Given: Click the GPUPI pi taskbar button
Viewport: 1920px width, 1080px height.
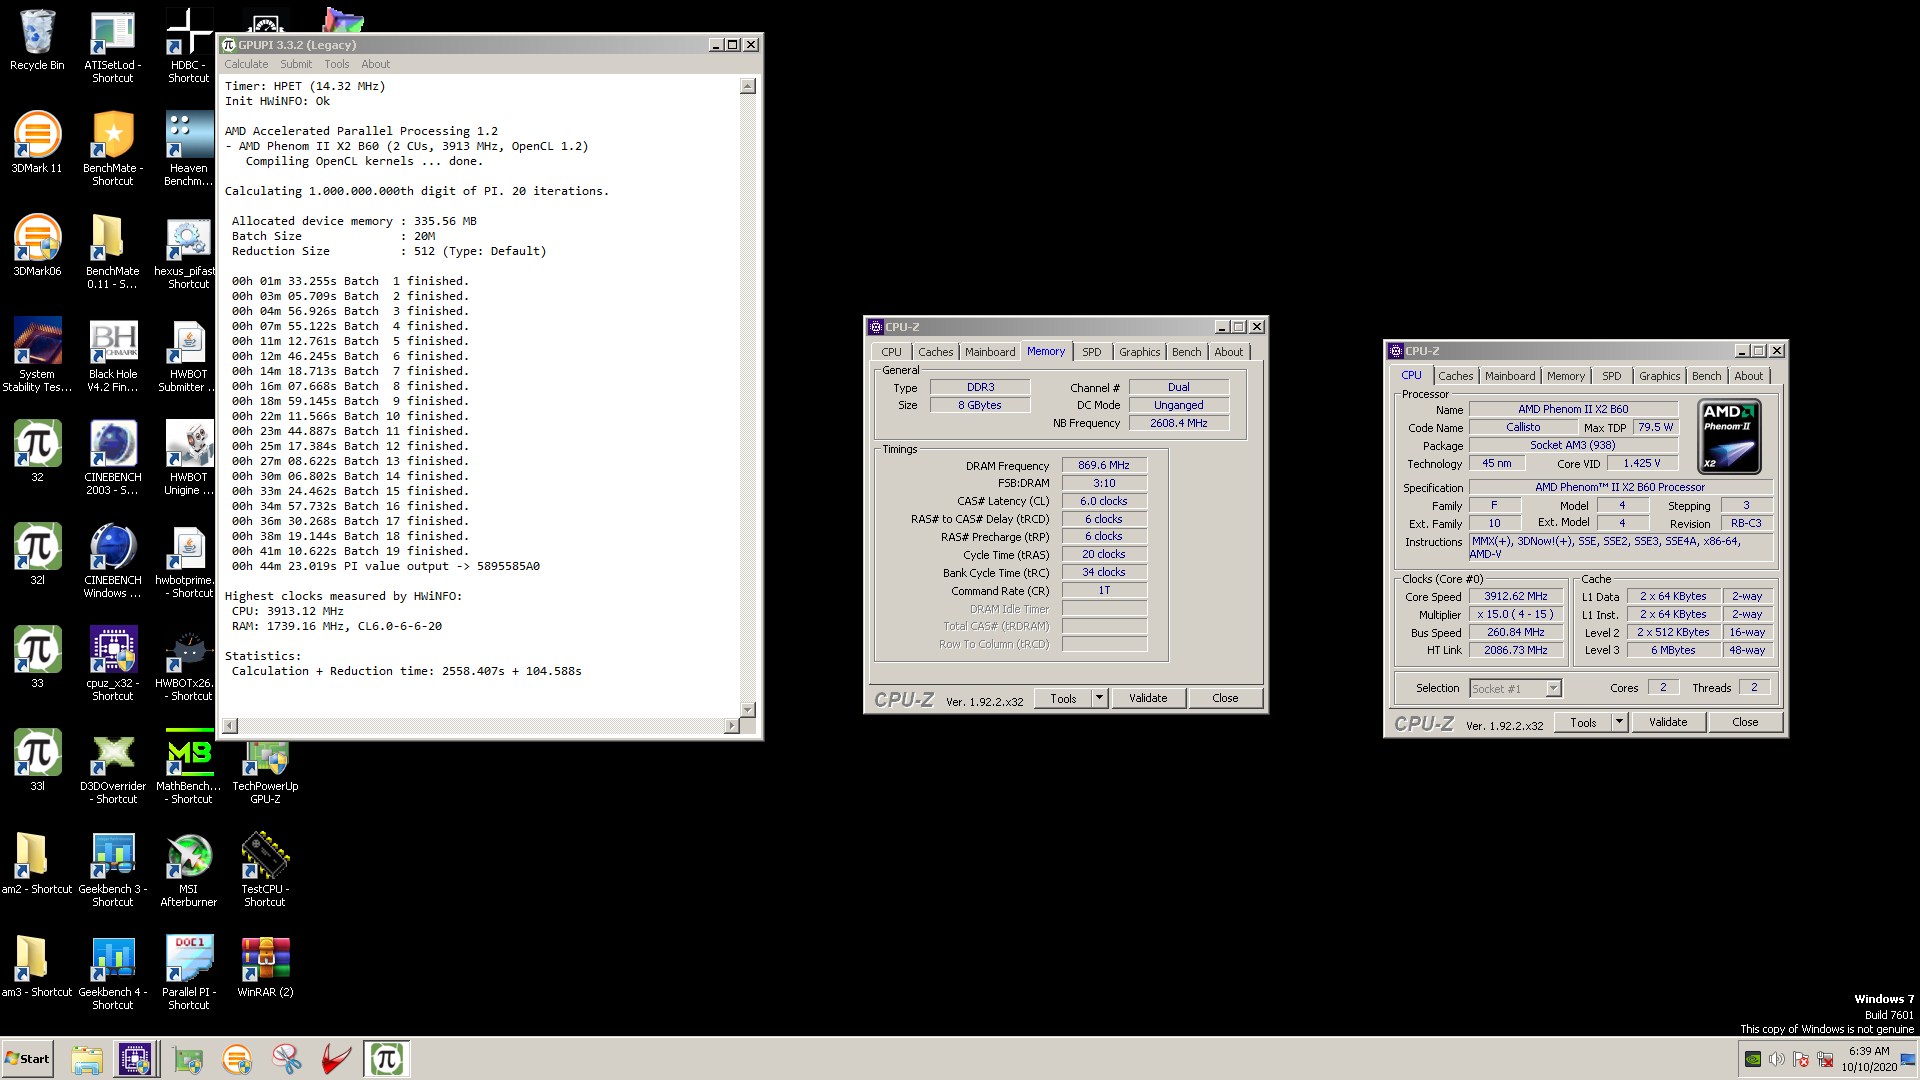Looking at the screenshot, I should click(x=386, y=1059).
